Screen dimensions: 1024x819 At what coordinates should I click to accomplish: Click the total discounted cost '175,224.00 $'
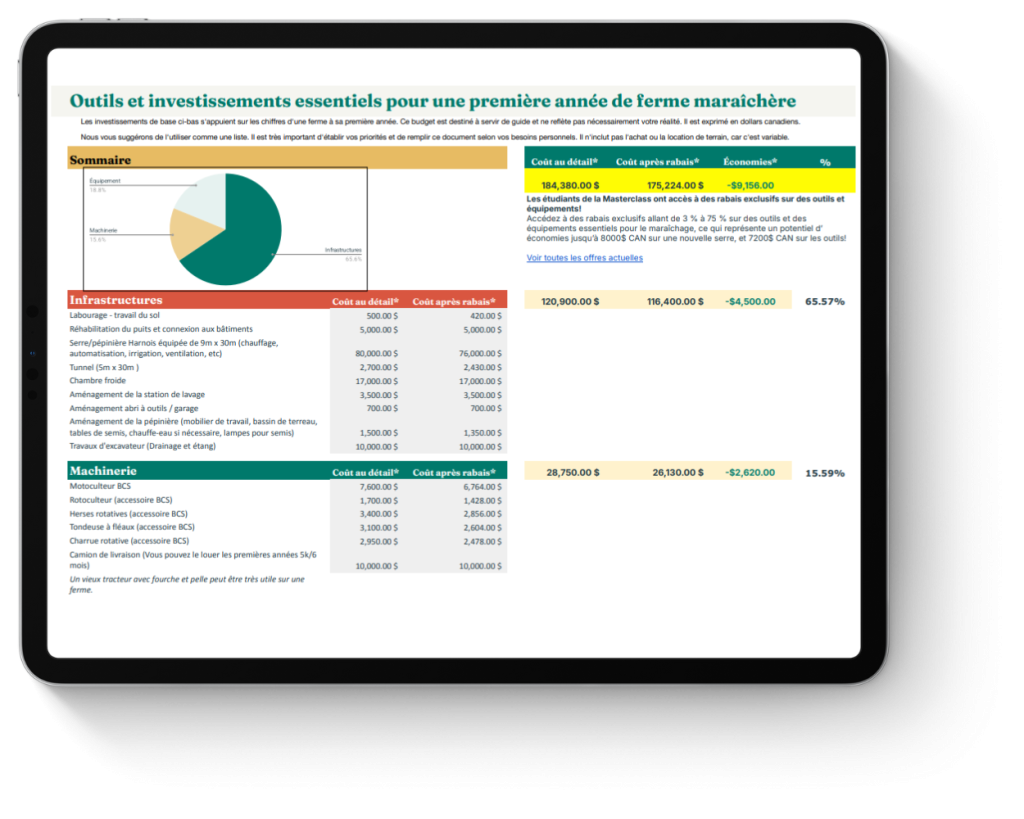pyautogui.click(x=675, y=185)
